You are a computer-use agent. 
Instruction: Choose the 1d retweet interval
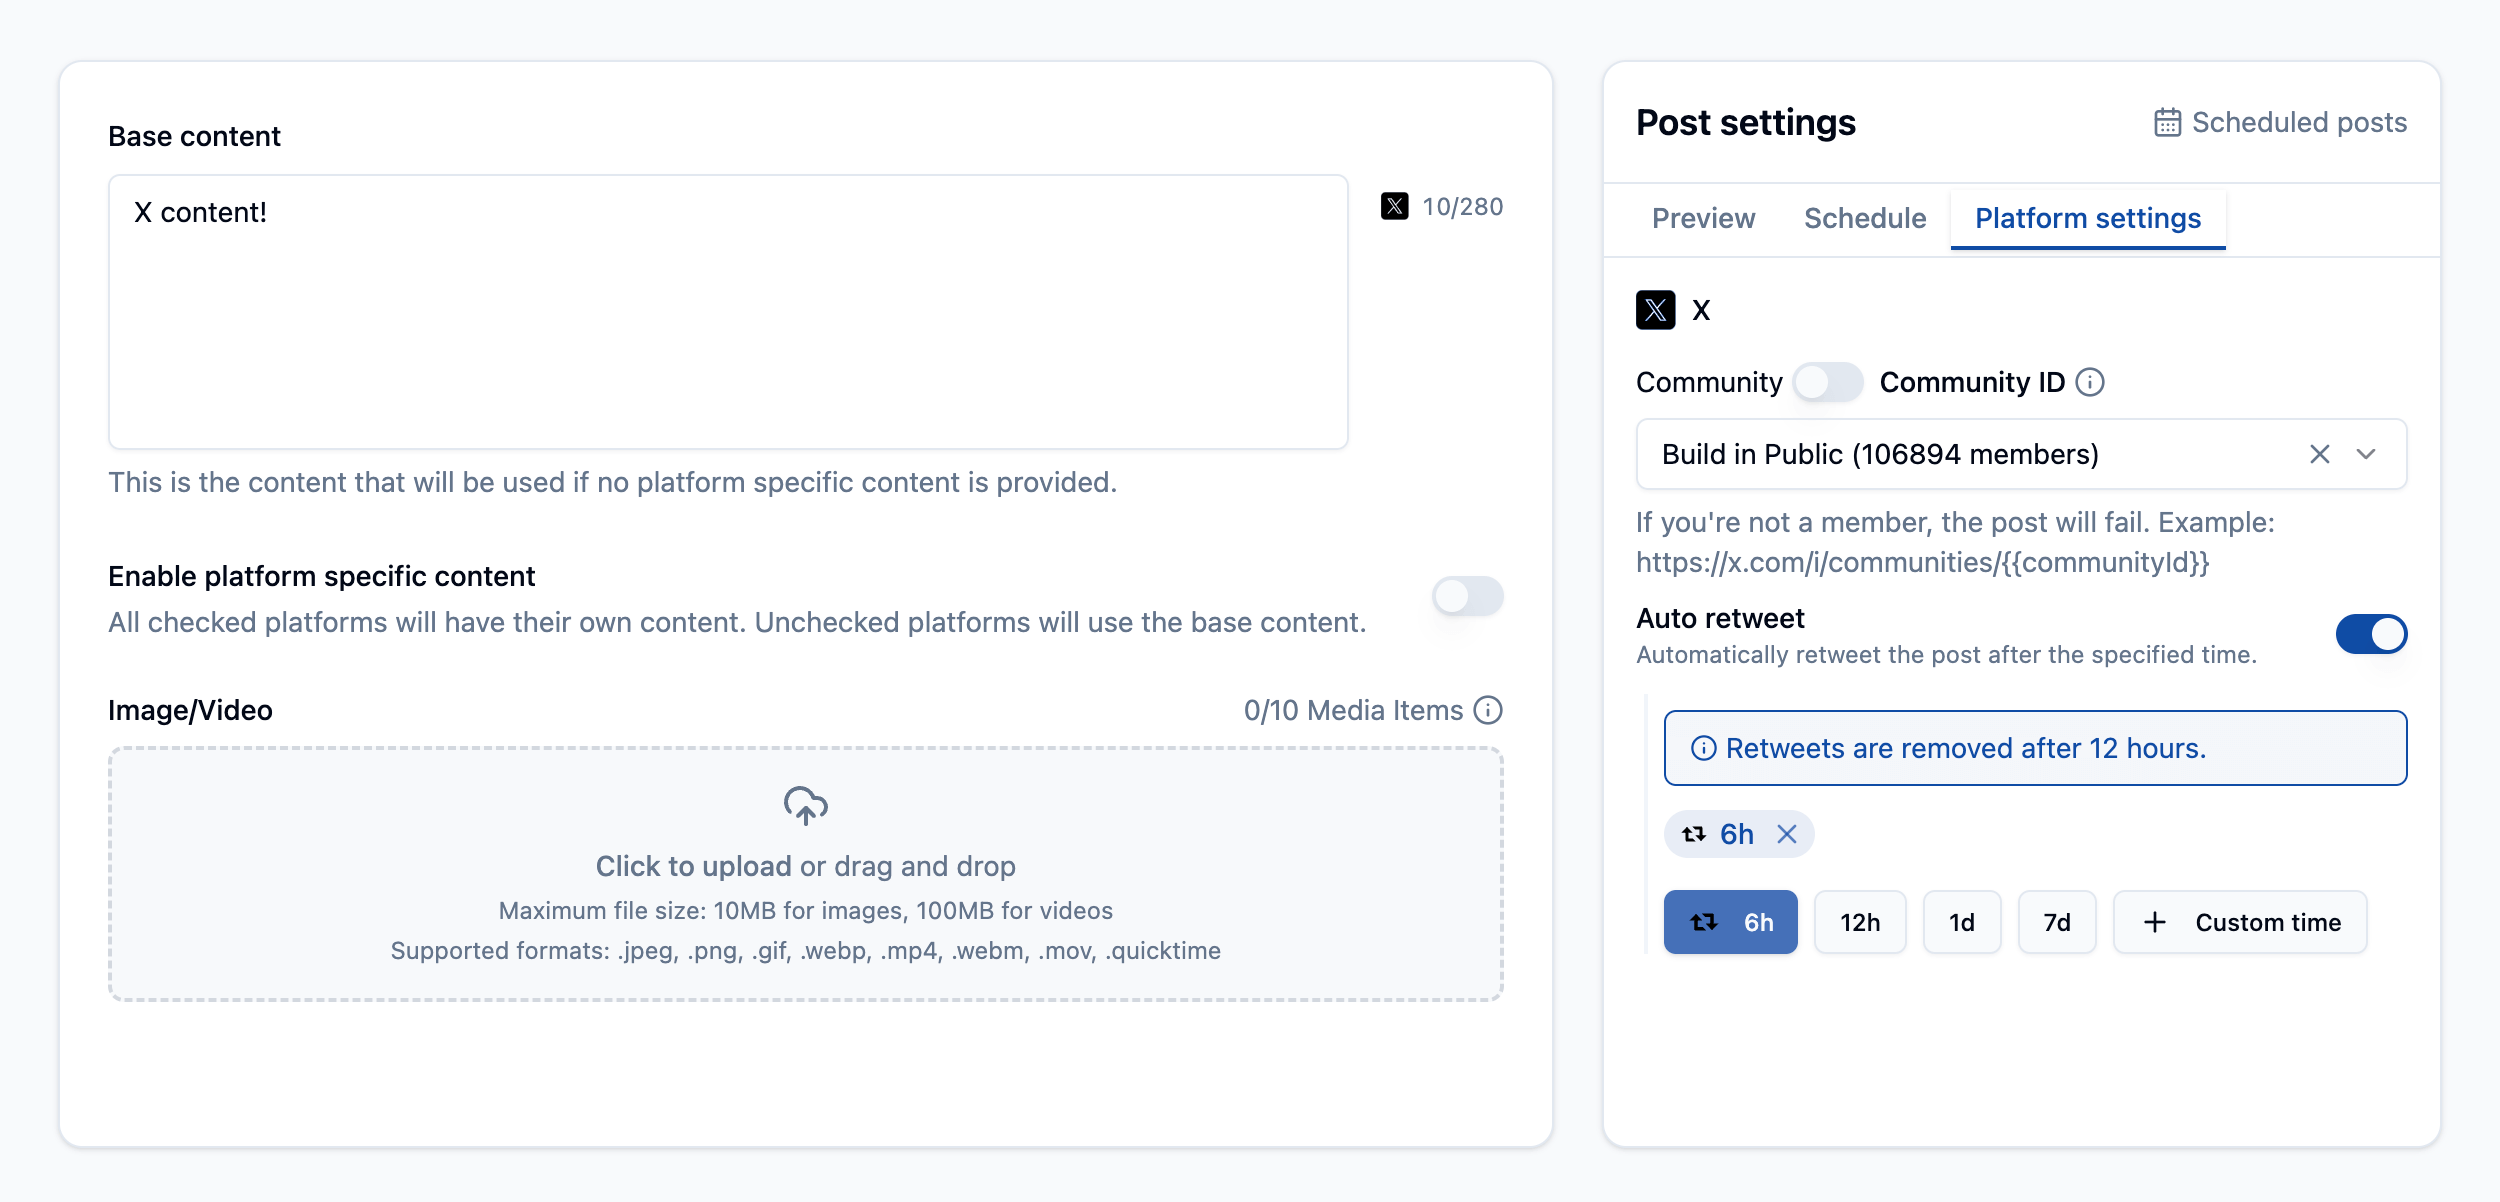click(x=1961, y=922)
